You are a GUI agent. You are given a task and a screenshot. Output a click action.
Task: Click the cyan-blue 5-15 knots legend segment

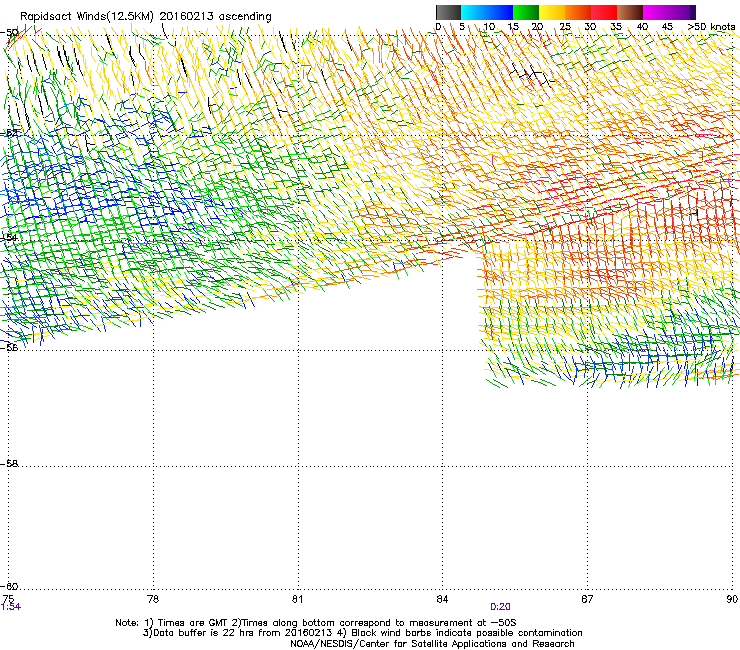click(487, 12)
